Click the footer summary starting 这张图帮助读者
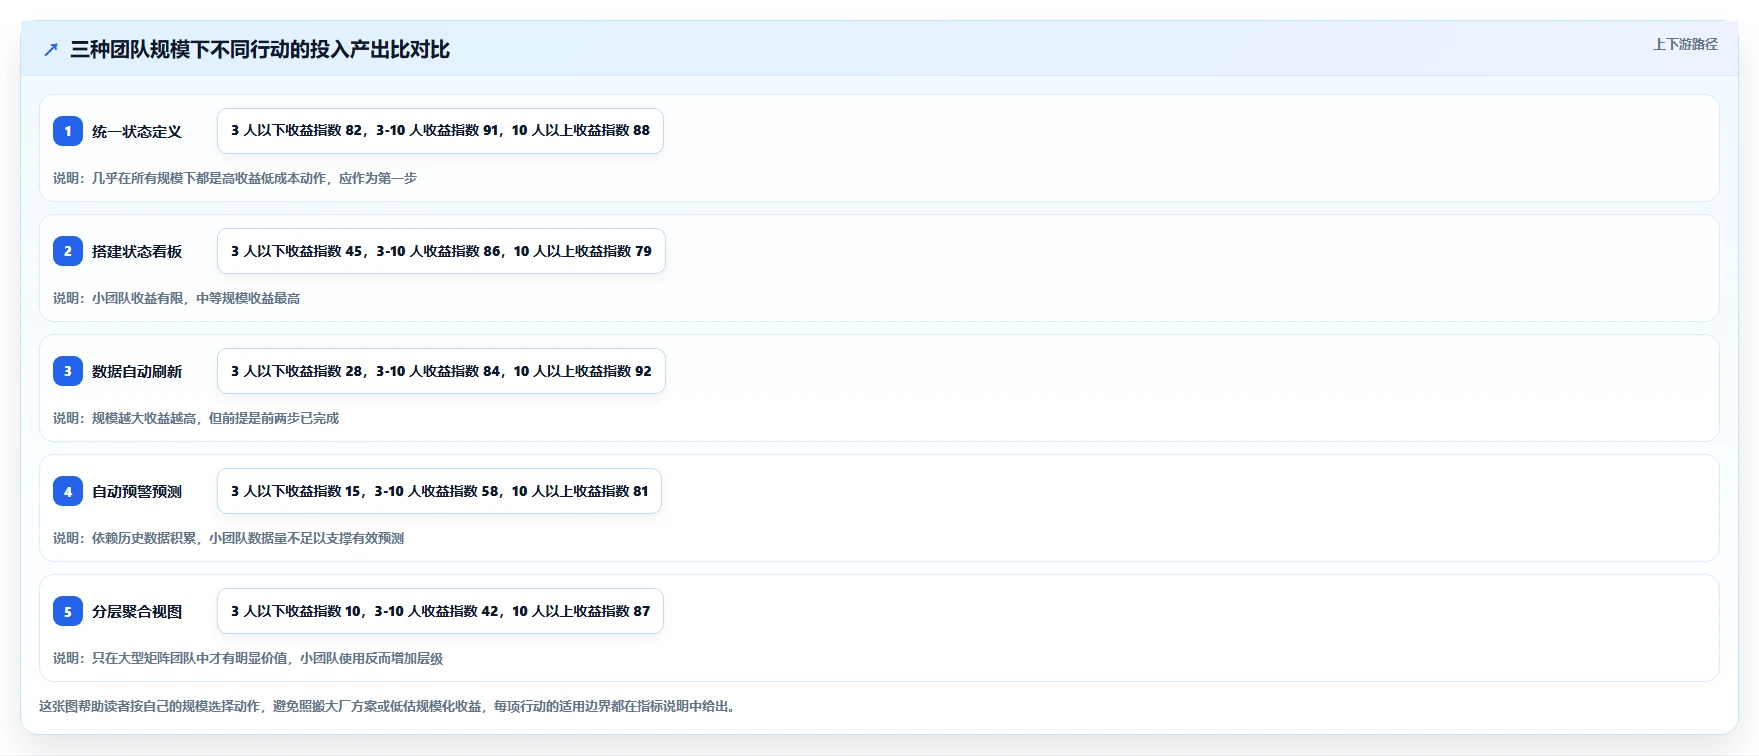Image resolution: width=1759 pixels, height=756 pixels. click(389, 706)
